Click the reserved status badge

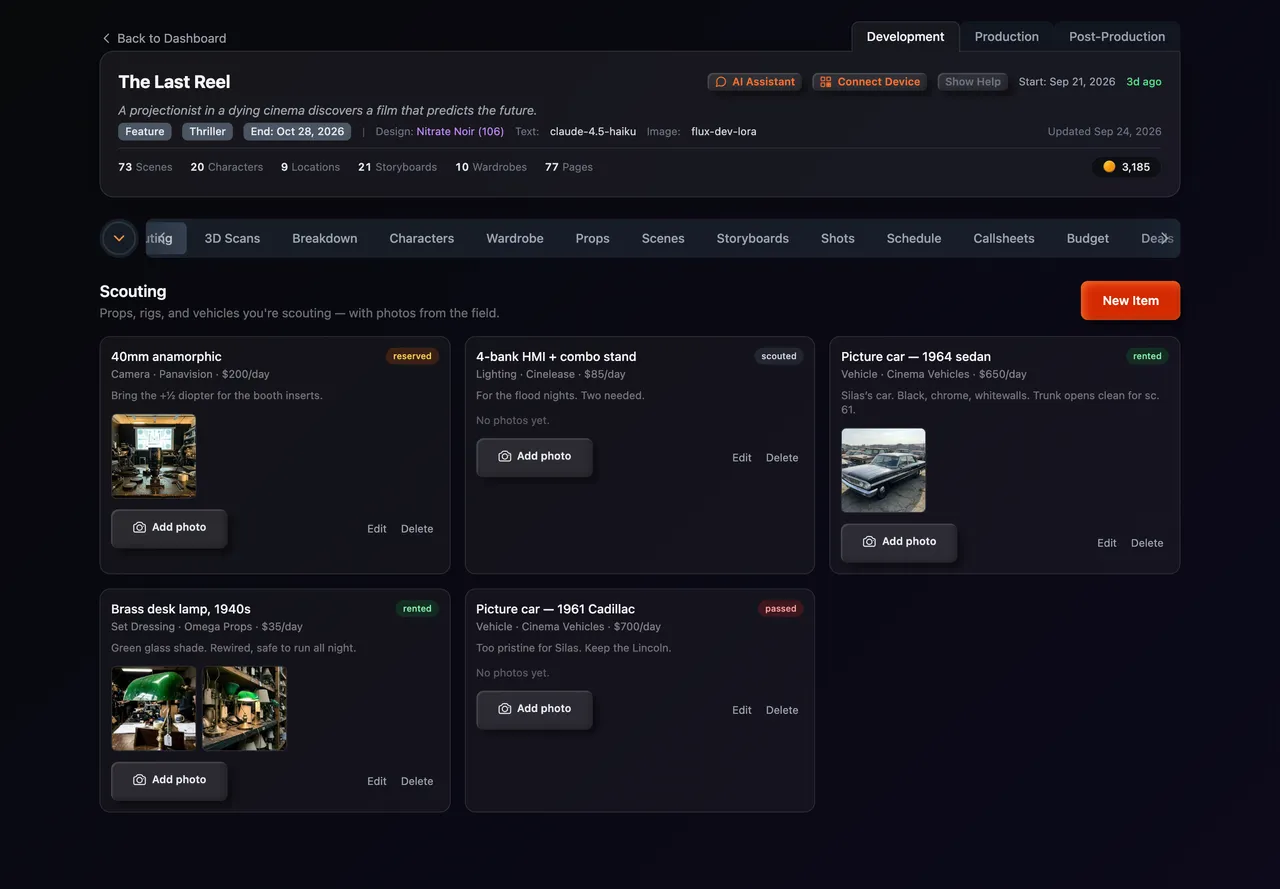[x=412, y=356]
